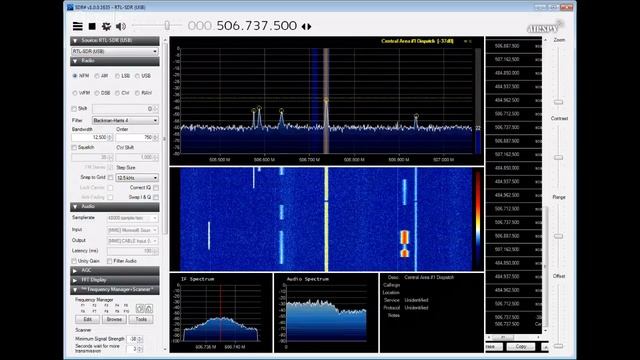Enable the Squelch checkbox
The image size is (640, 360).
(x=74, y=147)
